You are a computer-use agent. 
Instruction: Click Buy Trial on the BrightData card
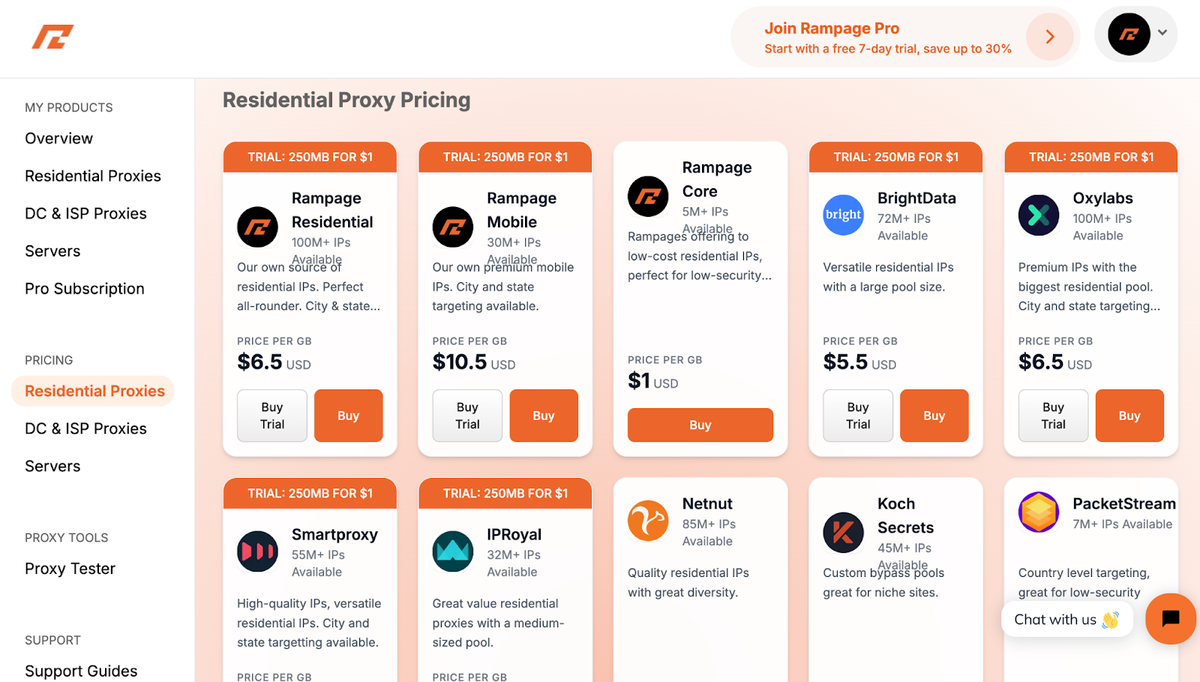pyautogui.click(x=857, y=415)
